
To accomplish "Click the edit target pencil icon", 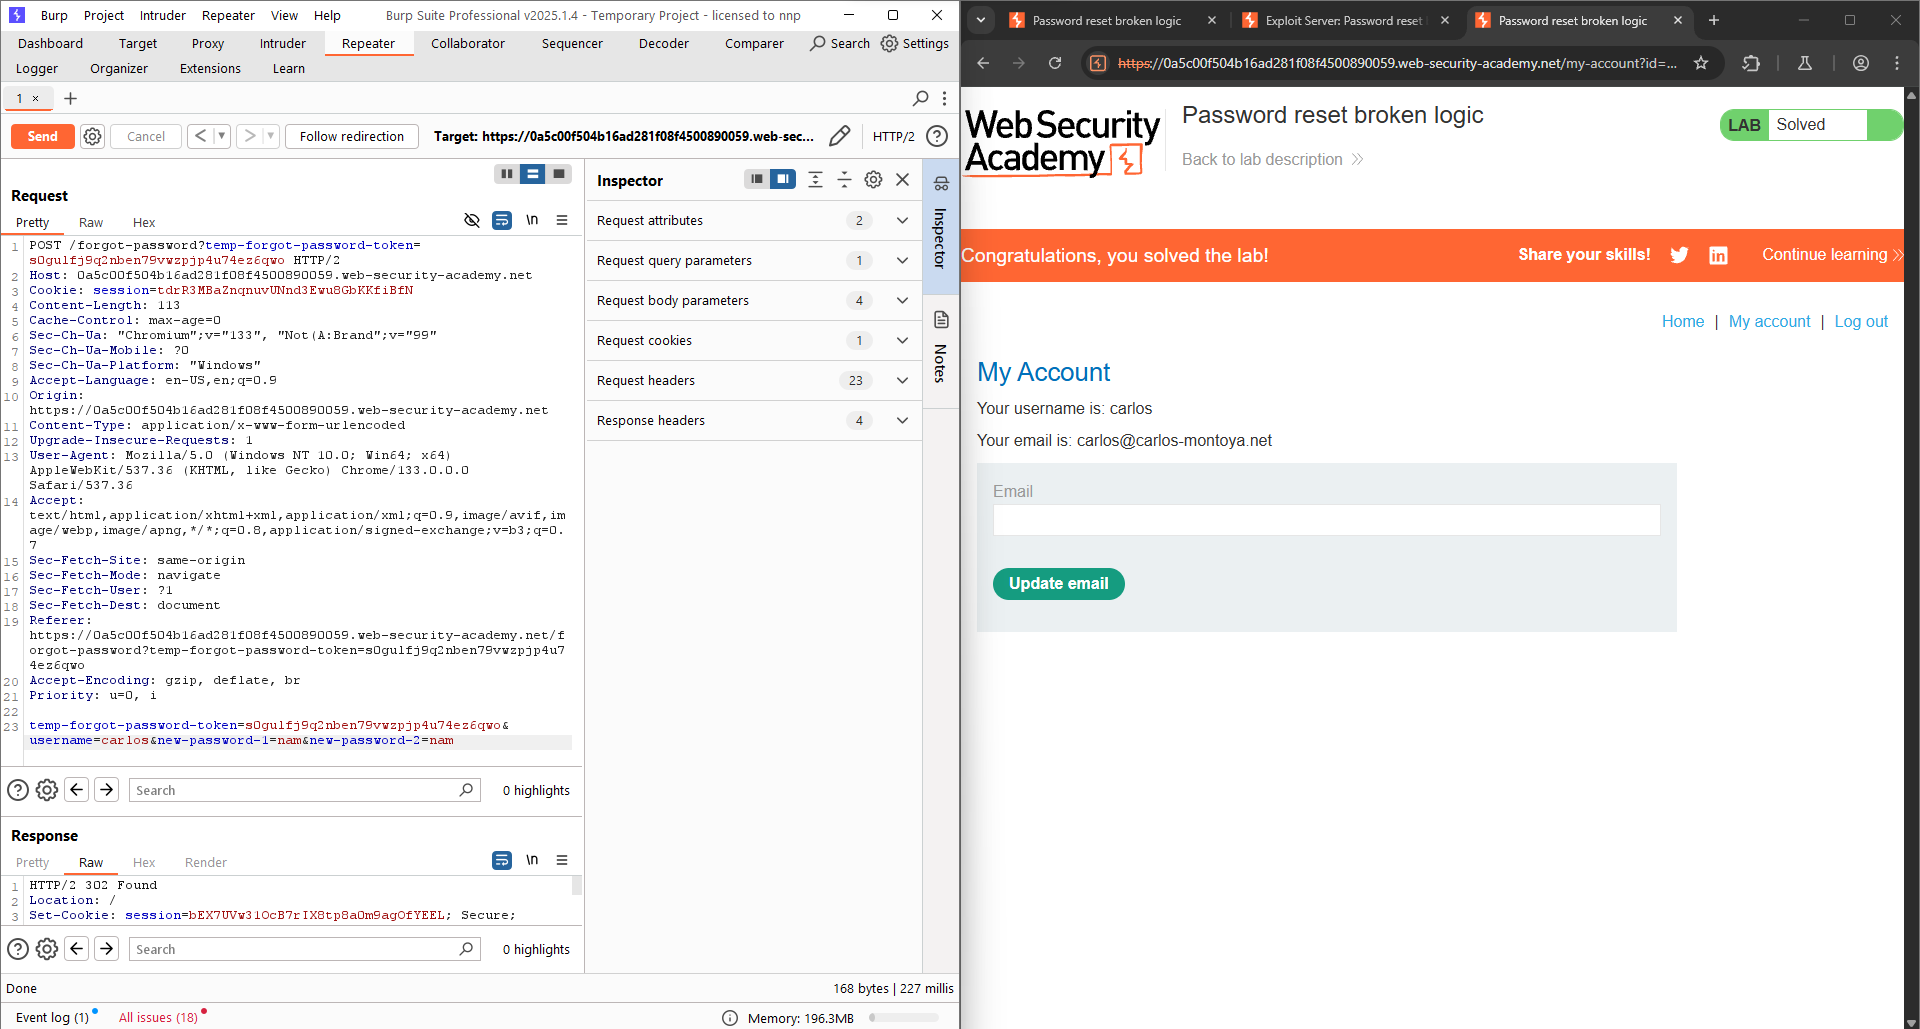I will tap(840, 136).
